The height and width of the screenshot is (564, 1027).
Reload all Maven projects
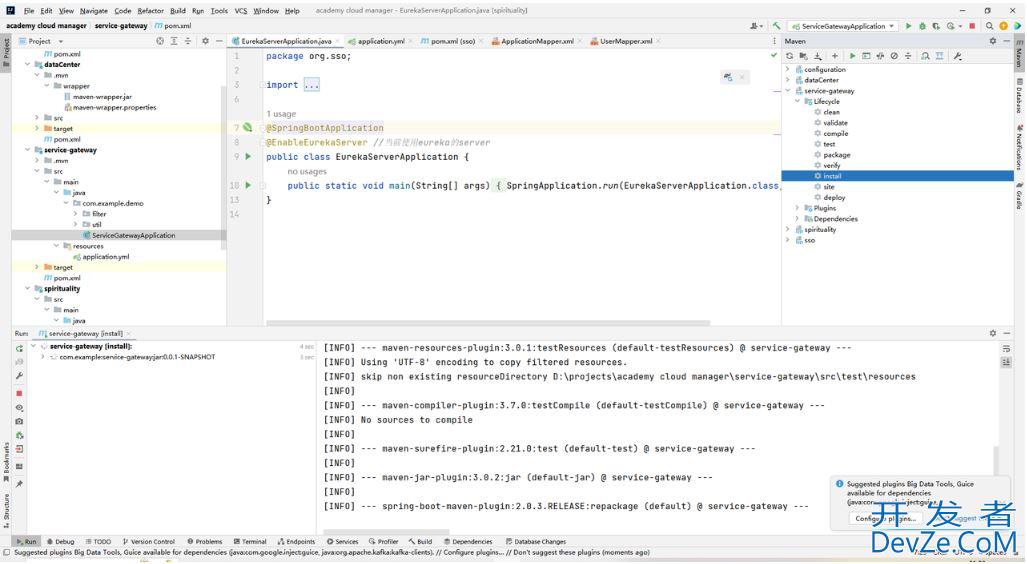click(x=790, y=56)
